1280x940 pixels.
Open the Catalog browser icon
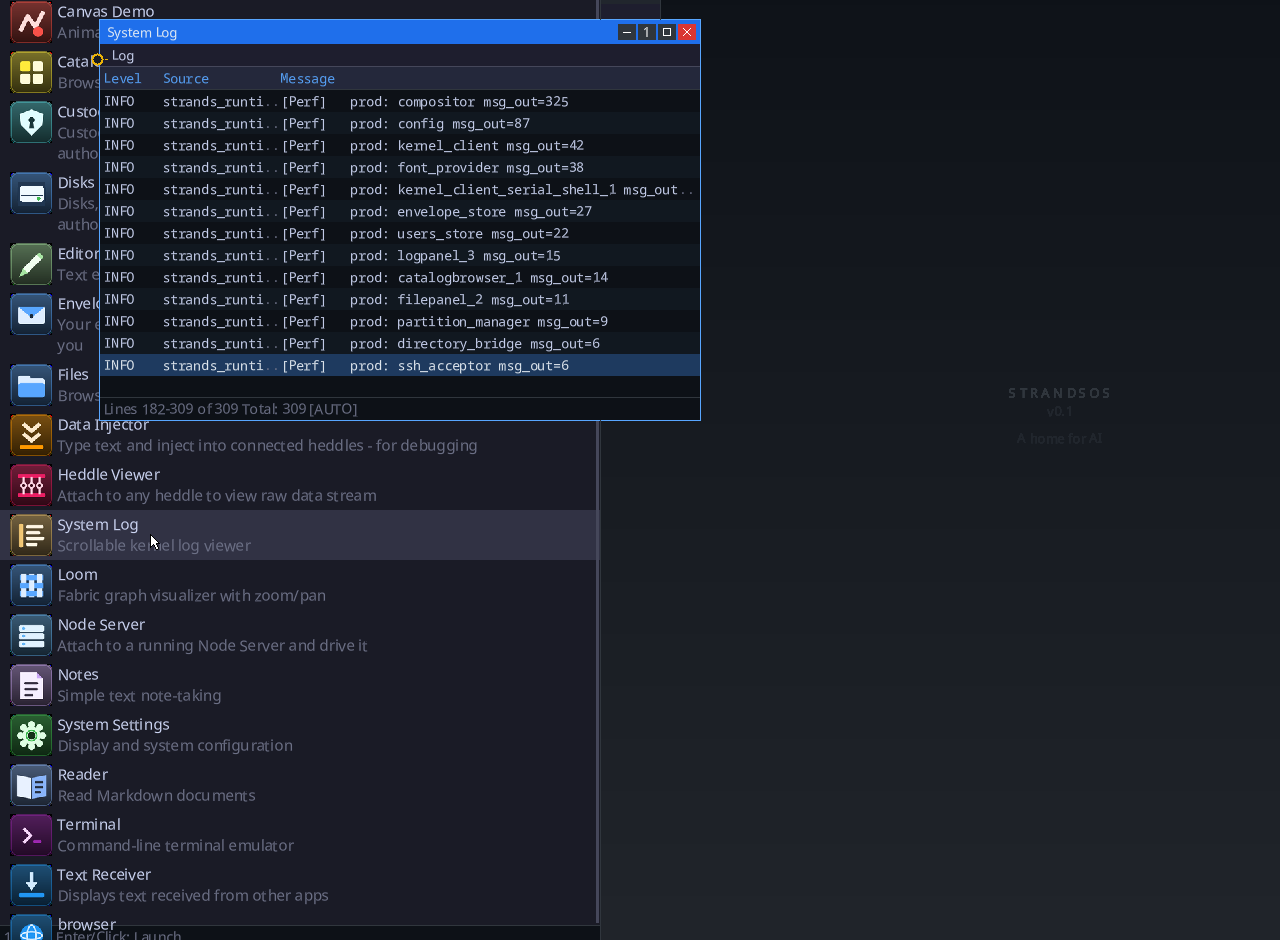coord(31,72)
